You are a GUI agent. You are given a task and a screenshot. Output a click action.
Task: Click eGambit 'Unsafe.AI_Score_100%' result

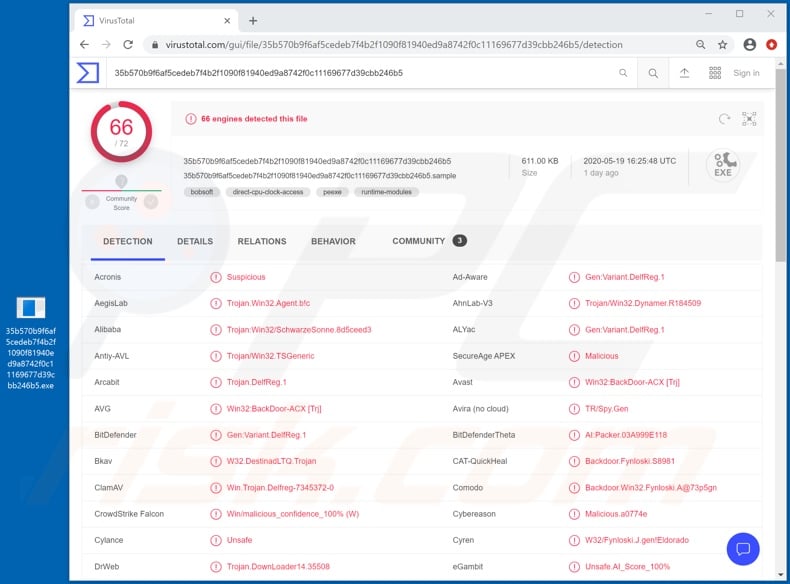click(627, 566)
